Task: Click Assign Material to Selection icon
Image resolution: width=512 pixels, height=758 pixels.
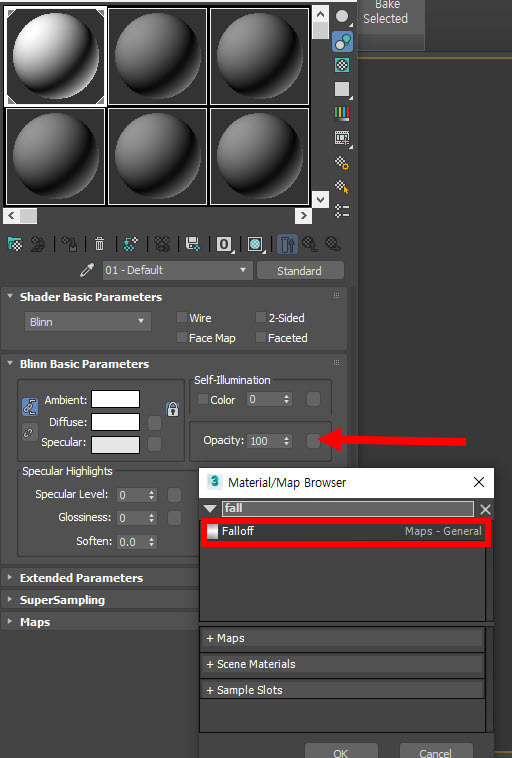Action: [69, 244]
